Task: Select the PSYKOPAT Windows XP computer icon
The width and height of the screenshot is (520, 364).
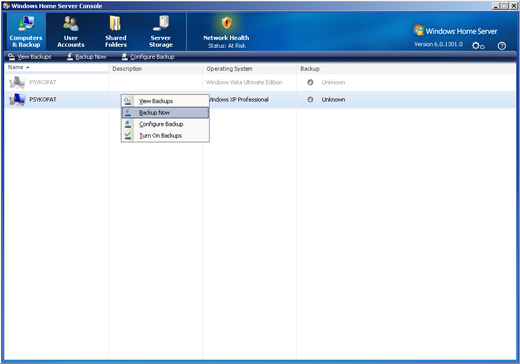Action: pos(17,99)
